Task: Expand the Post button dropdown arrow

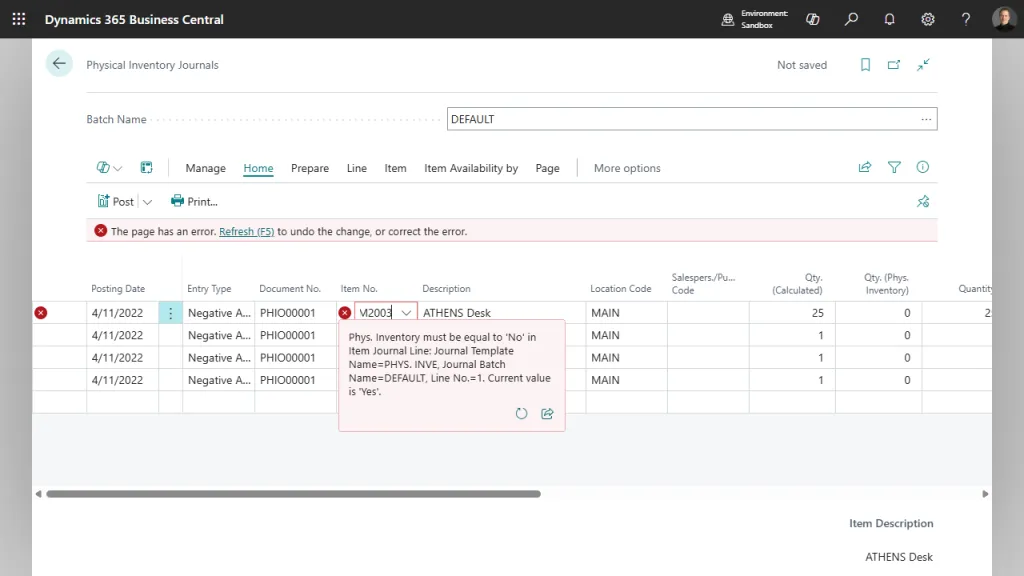Action: click(146, 201)
